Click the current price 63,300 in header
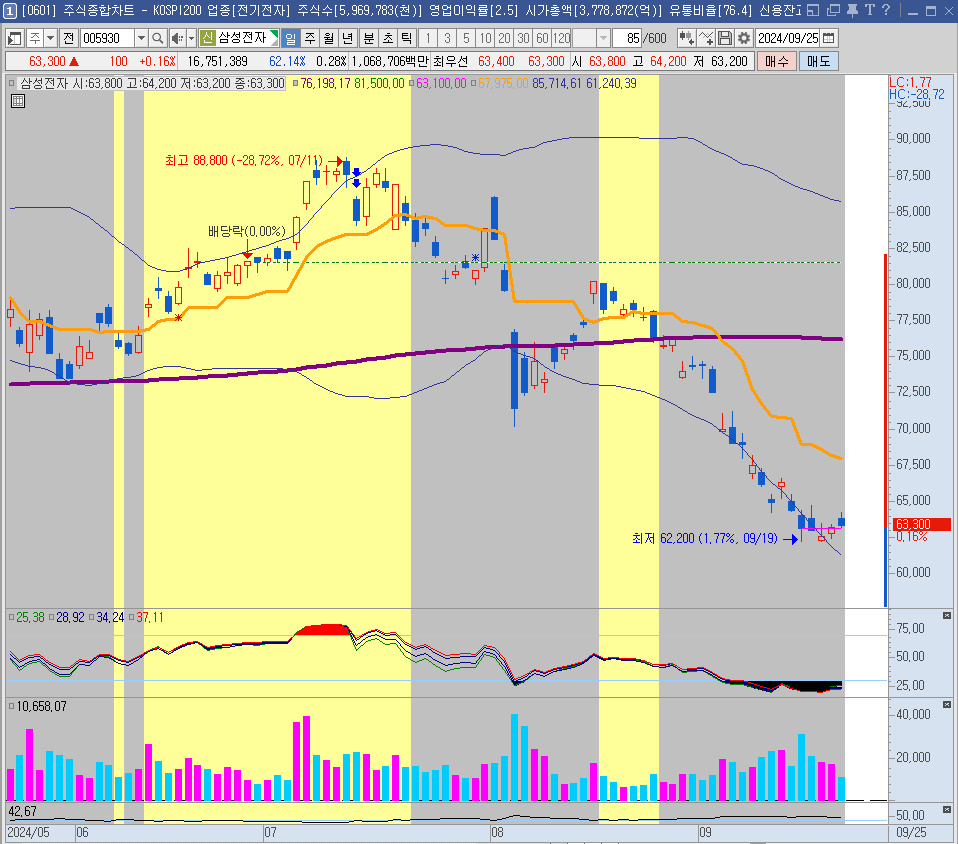 point(47,61)
